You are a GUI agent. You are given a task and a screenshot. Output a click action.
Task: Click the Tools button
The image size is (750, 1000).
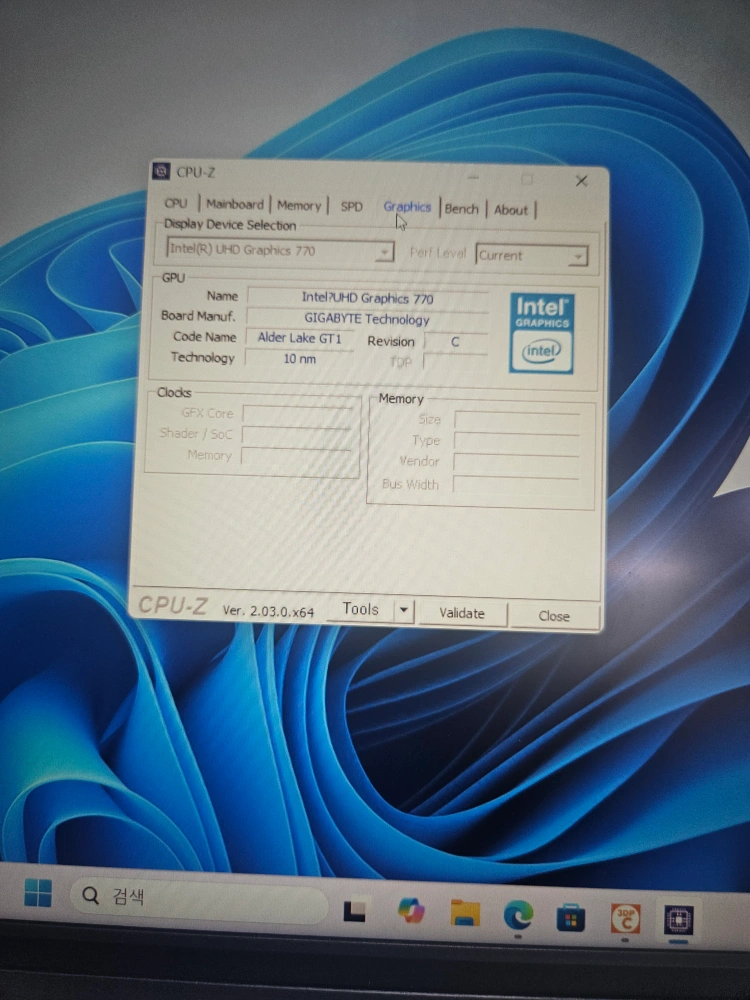(360, 609)
